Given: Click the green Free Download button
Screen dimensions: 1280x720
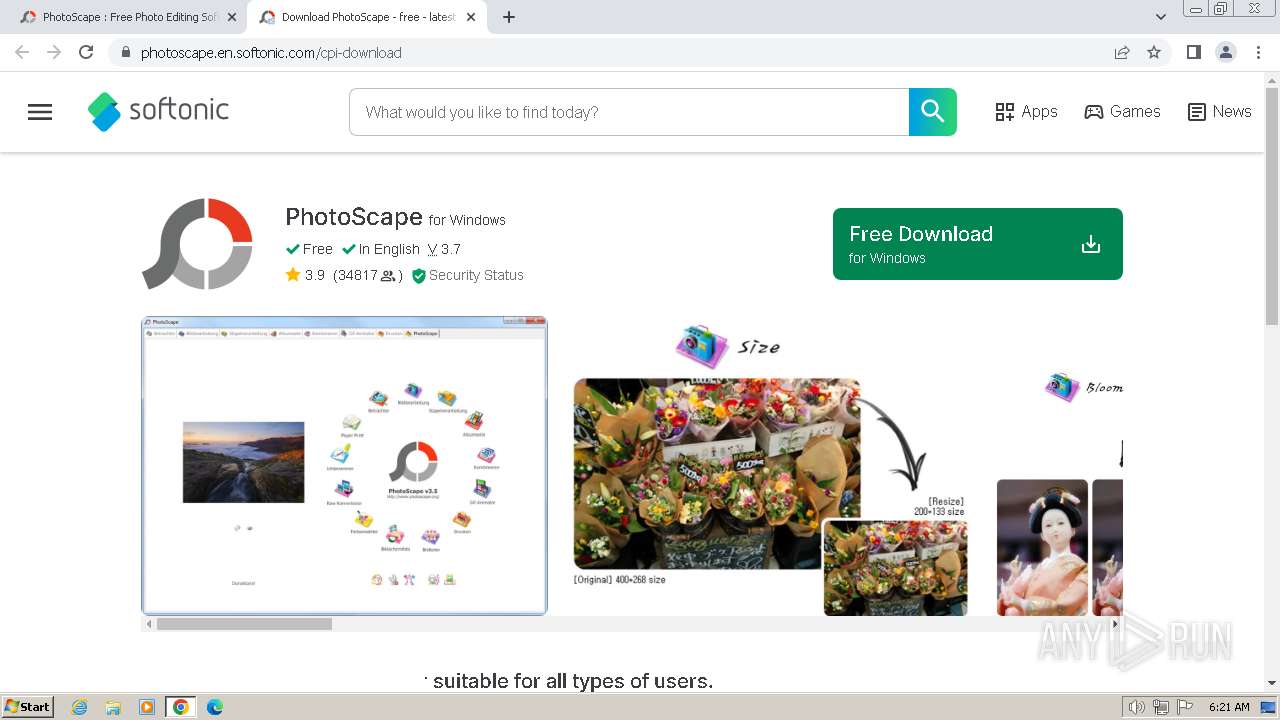Looking at the screenshot, I should pyautogui.click(x=978, y=244).
